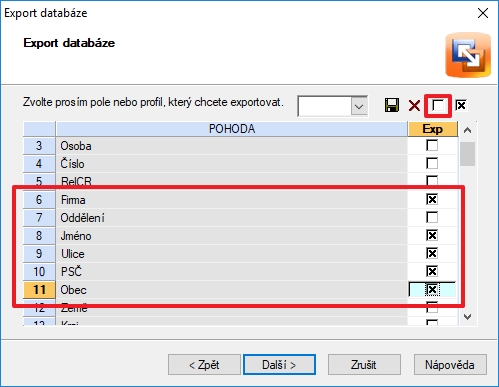Select row number 3 header
499x387 pixels.
(39, 146)
